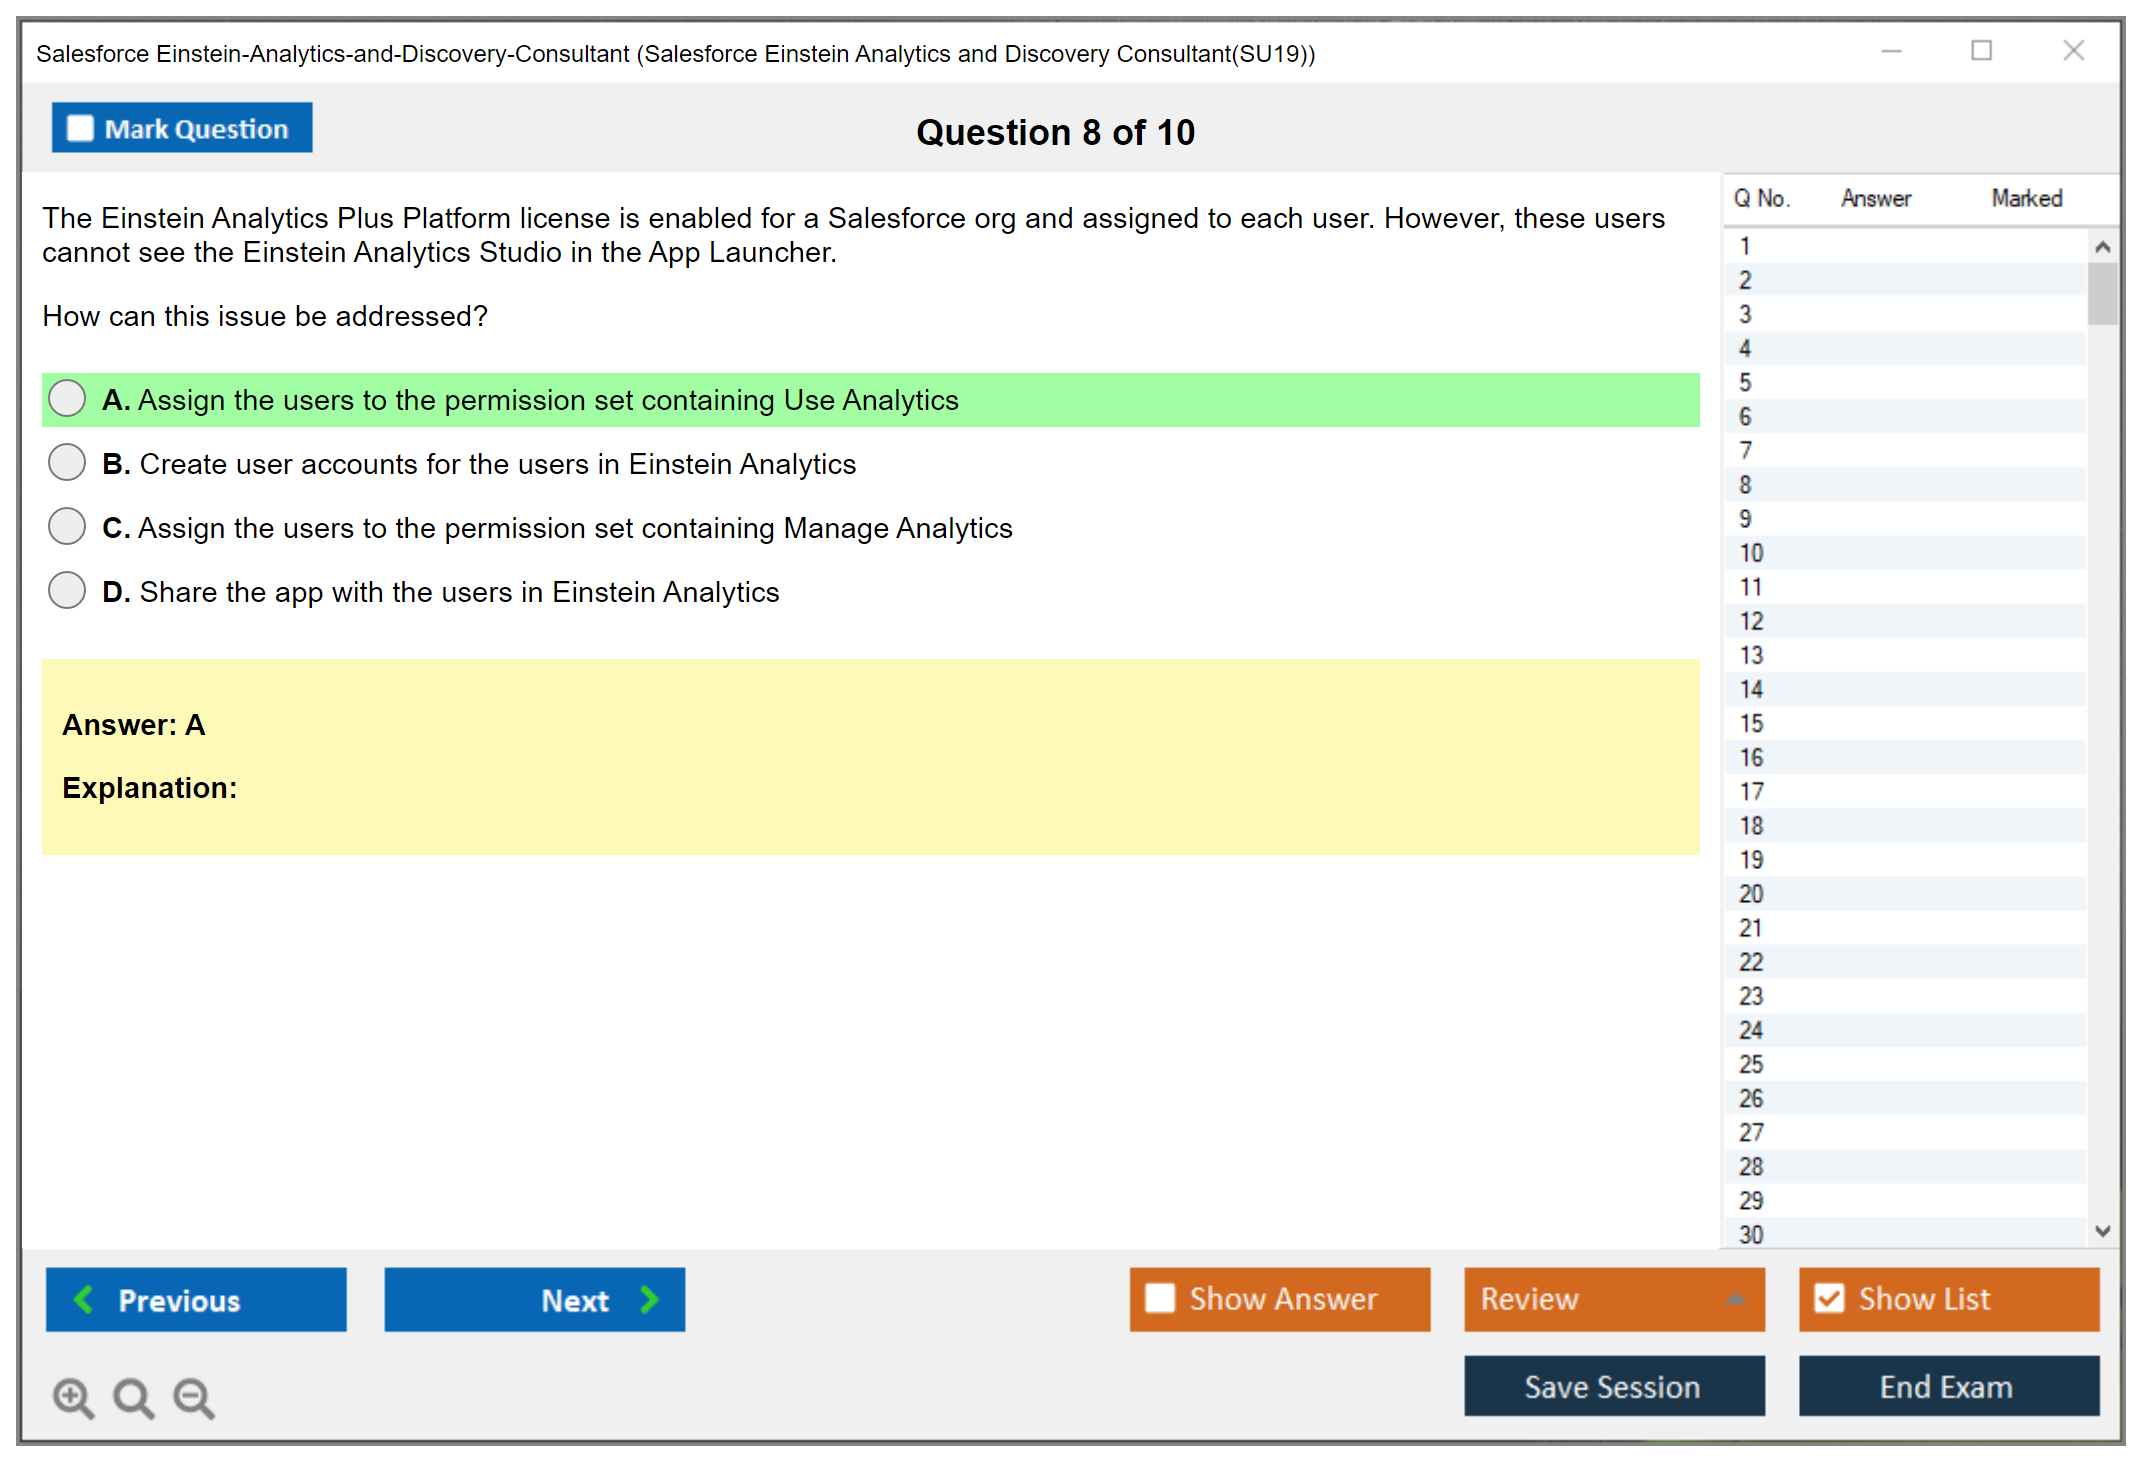Toggle the Show Answer checkbox
The height and width of the screenshot is (1470, 2150).
tap(1160, 1298)
